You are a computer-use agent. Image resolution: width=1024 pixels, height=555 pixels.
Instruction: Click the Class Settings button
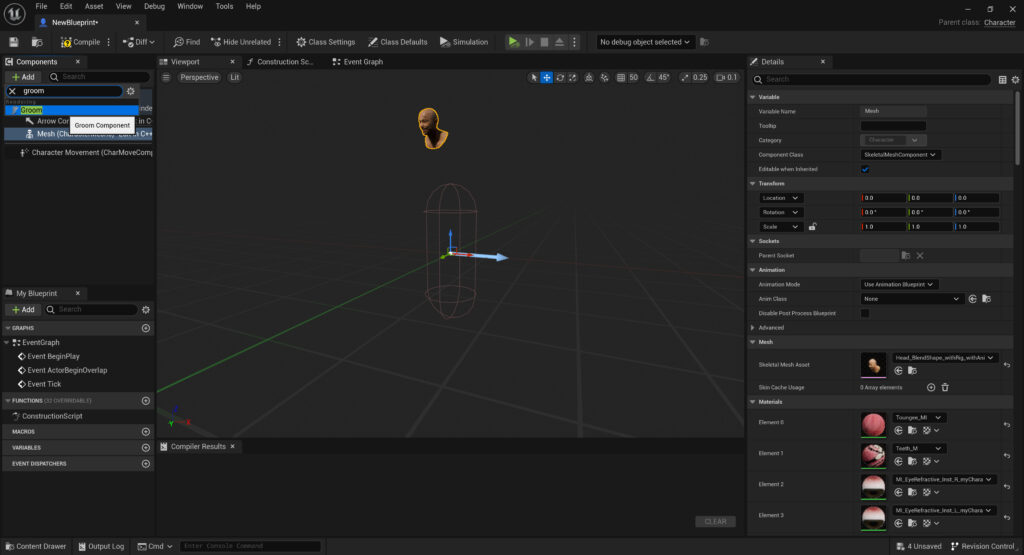tap(325, 42)
